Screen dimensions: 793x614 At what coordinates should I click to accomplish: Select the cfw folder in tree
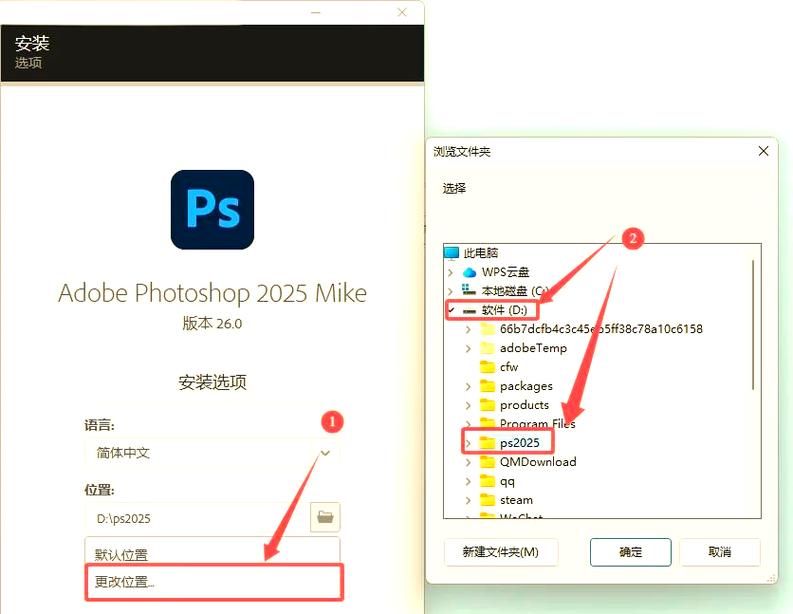(x=508, y=367)
